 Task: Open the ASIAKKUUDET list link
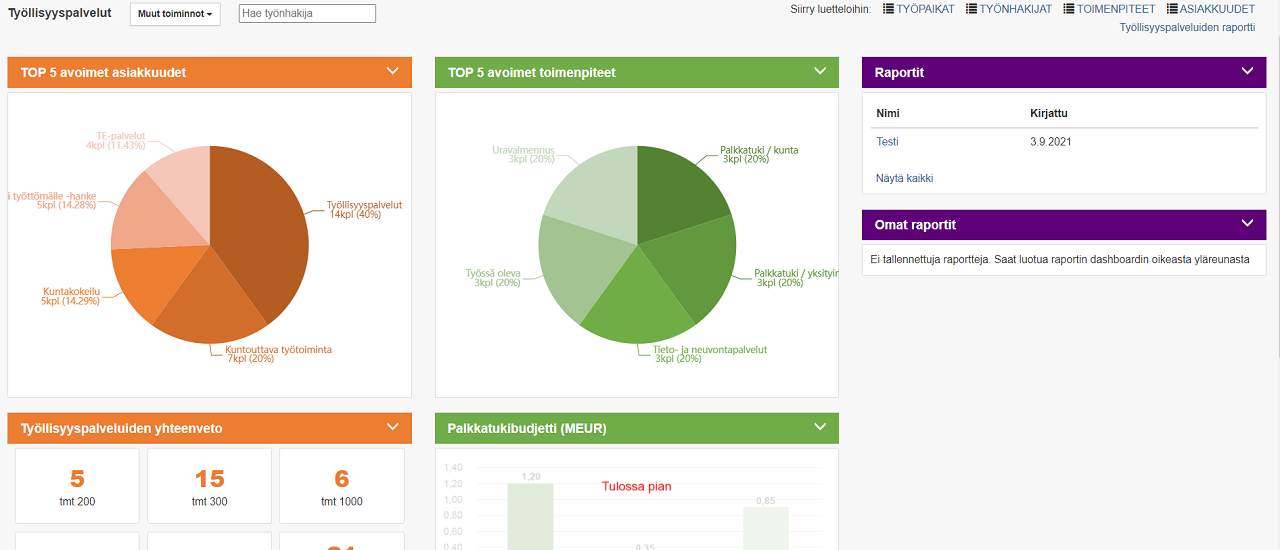click(1217, 9)
